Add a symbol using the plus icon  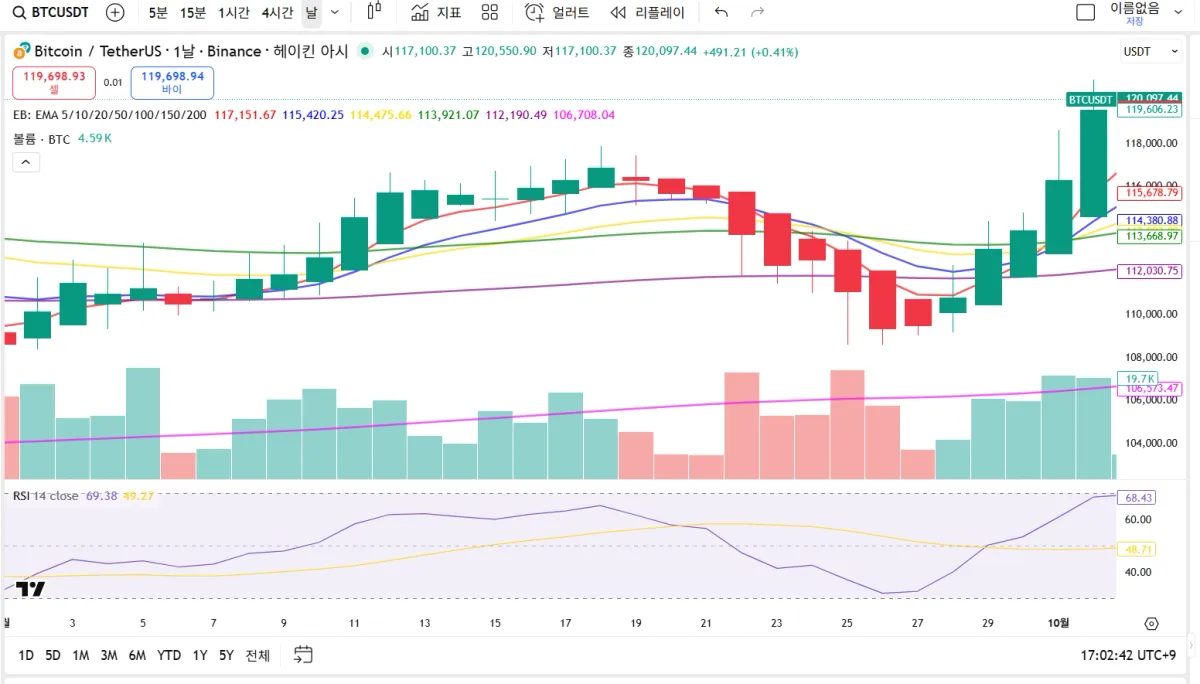tap(115, 13)
